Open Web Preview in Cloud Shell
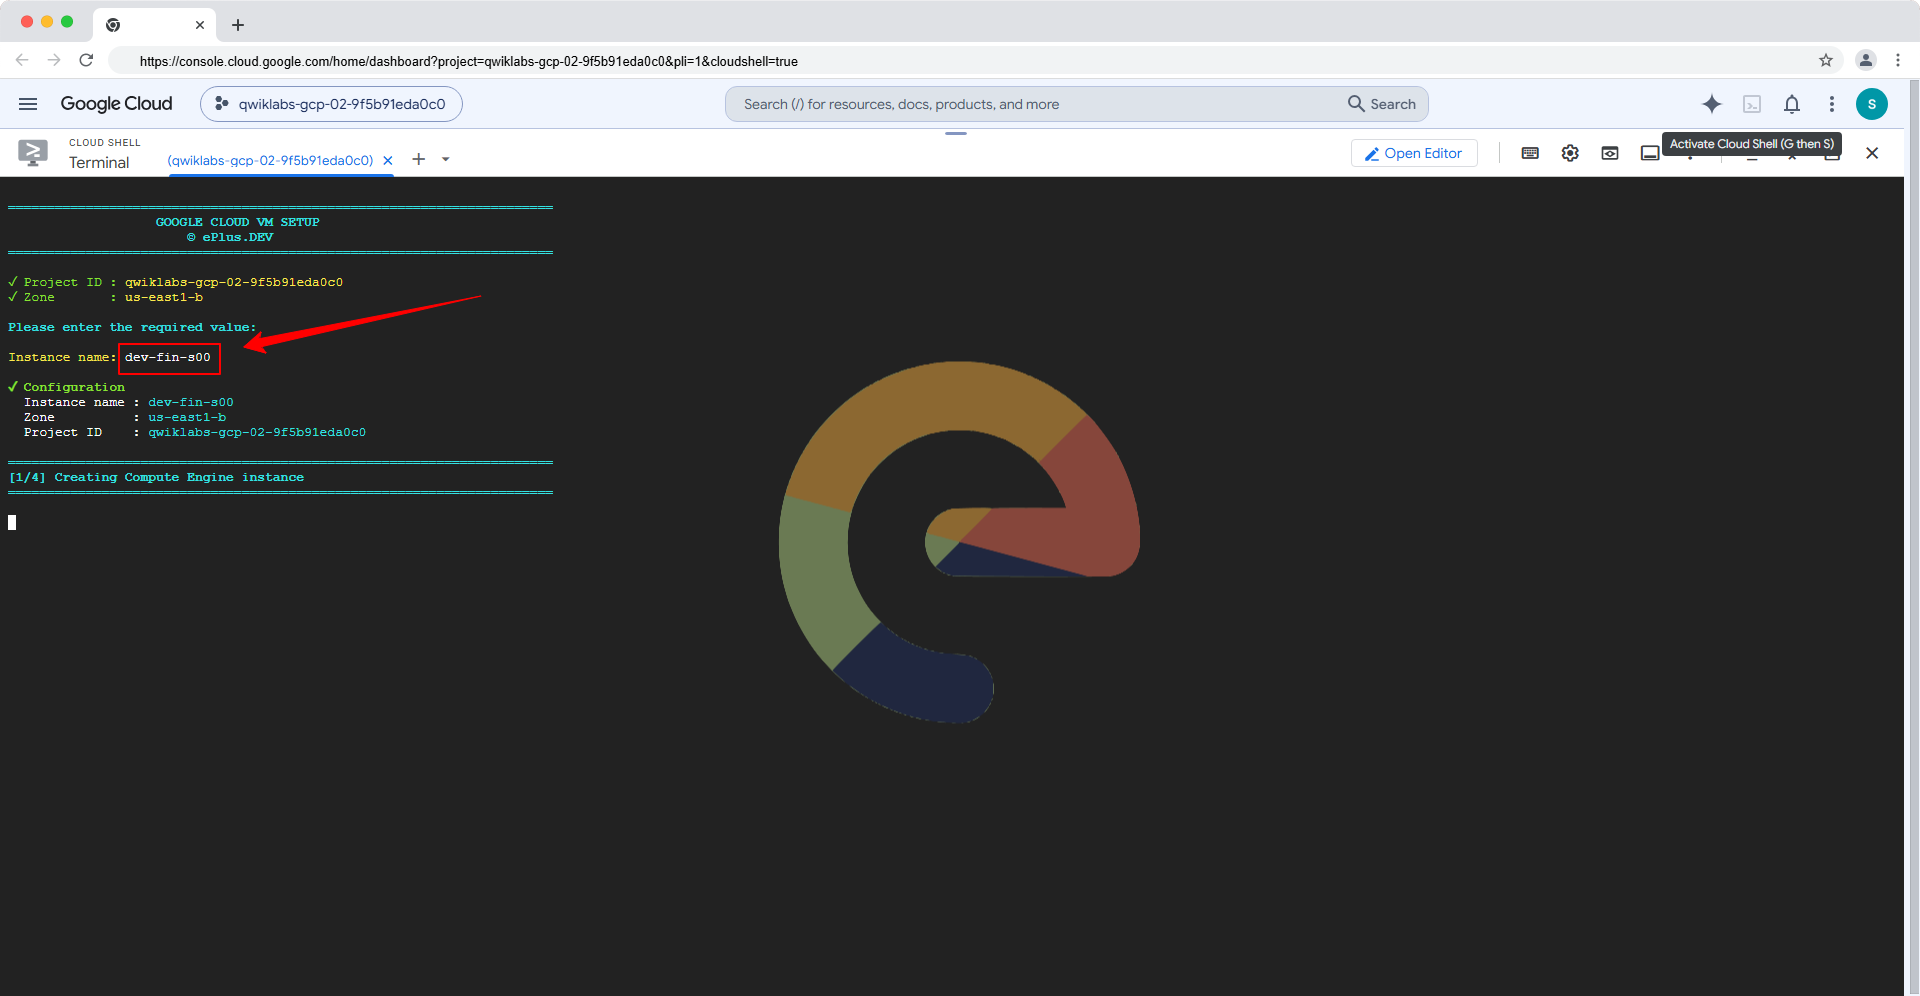 [1610, 153]
